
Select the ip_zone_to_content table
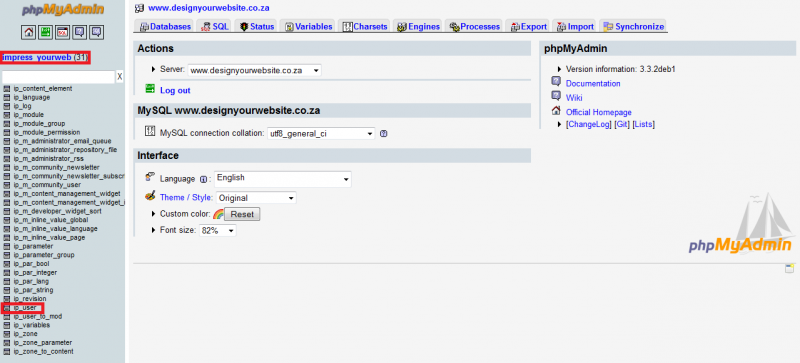coord(43,351)
